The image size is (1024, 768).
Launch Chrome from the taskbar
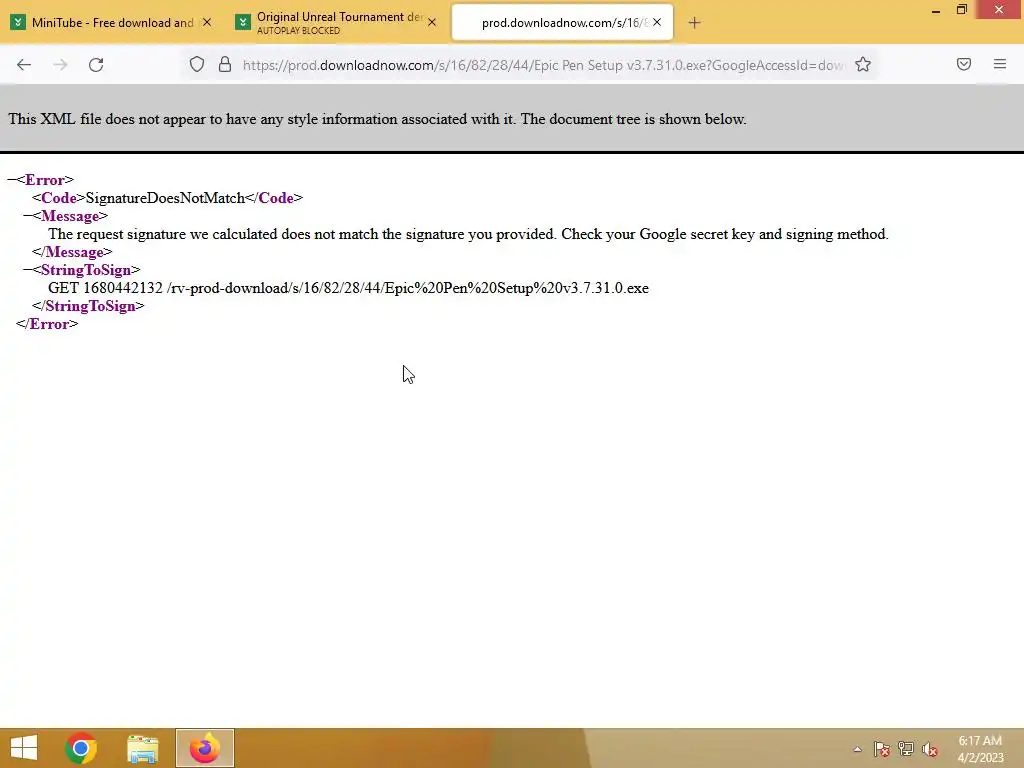(81, 748)
